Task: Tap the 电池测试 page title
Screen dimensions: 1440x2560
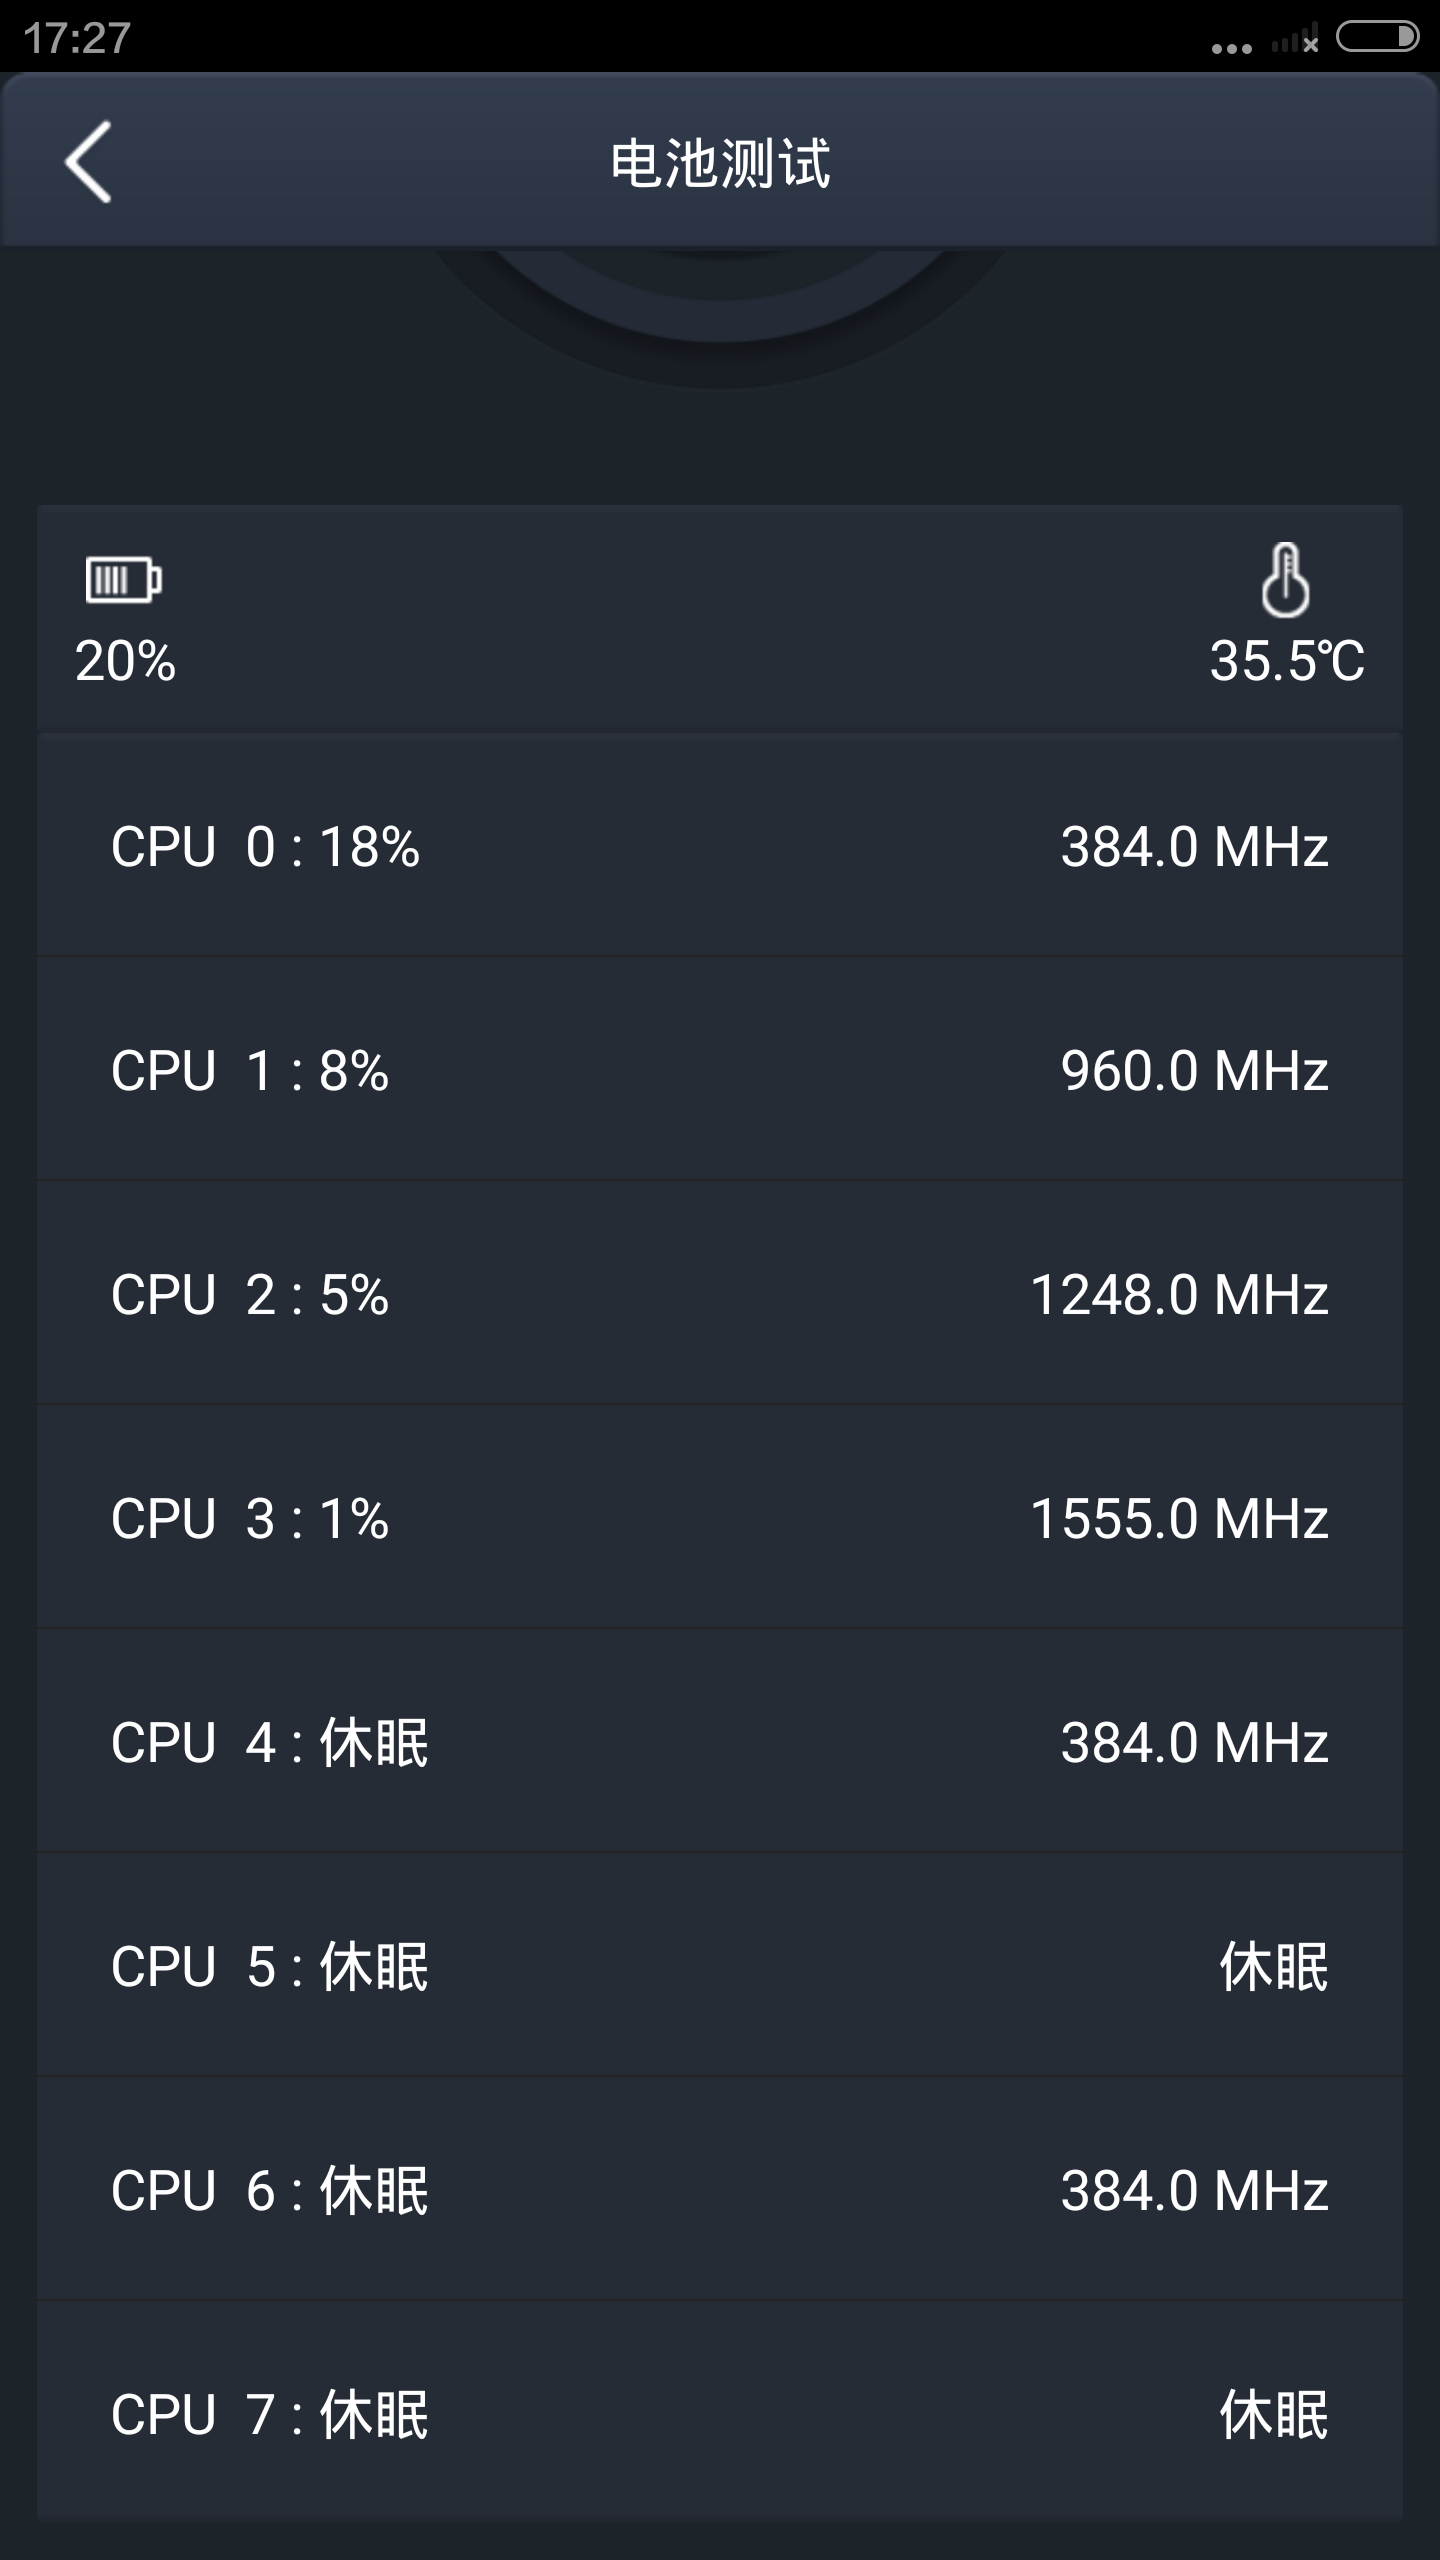Action: point(720,163)
